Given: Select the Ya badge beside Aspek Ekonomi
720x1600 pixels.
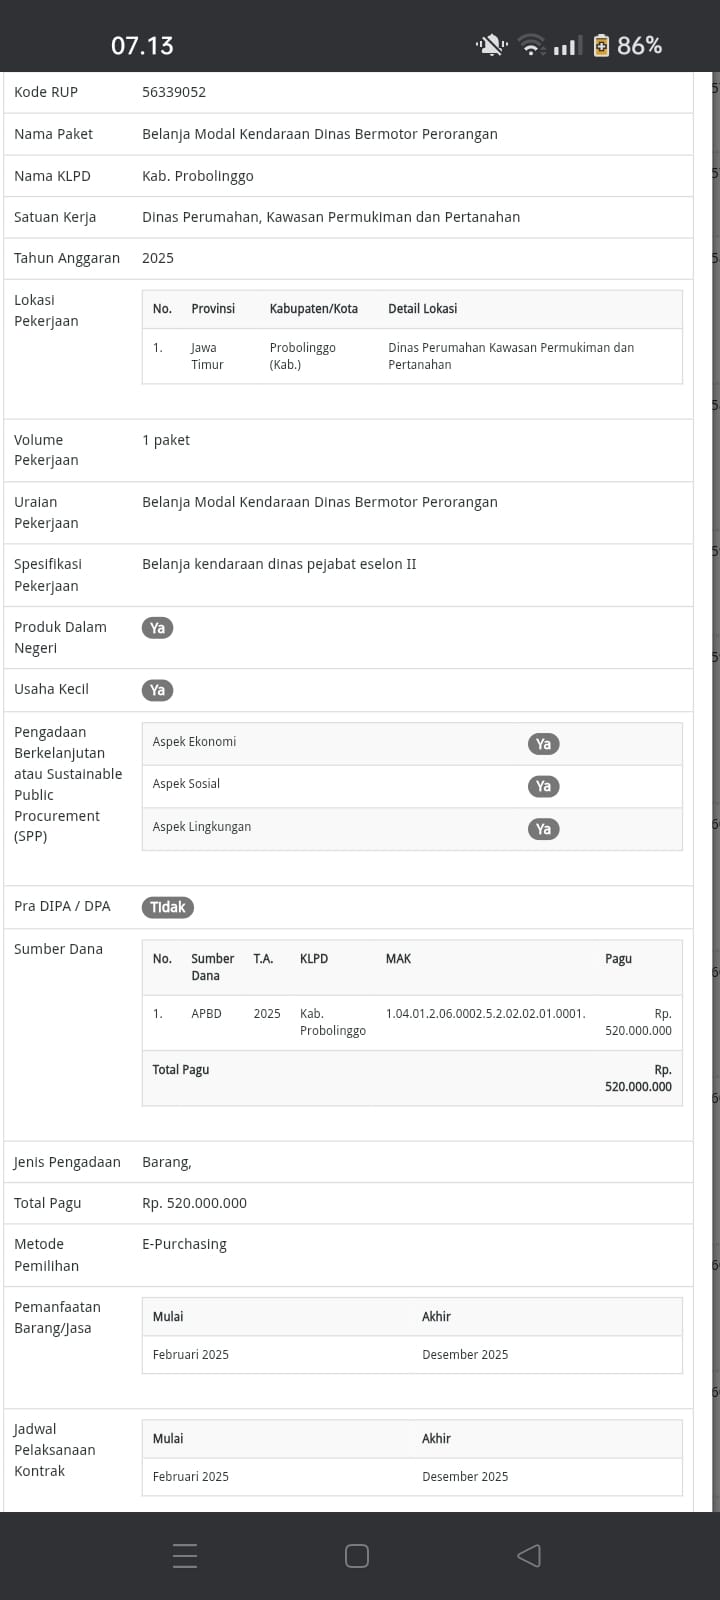Looking at the screenshot, I should pyautogui.click(x=543, y=744).
